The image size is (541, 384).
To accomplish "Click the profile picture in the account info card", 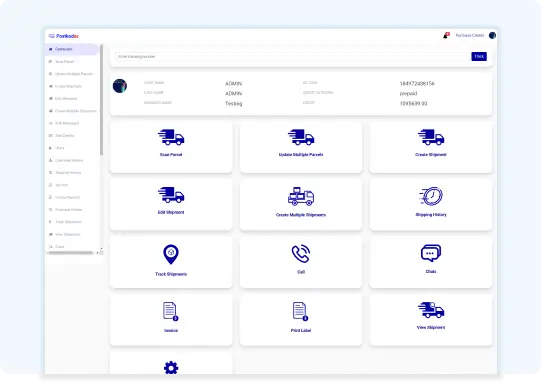I will pos(120,86).
